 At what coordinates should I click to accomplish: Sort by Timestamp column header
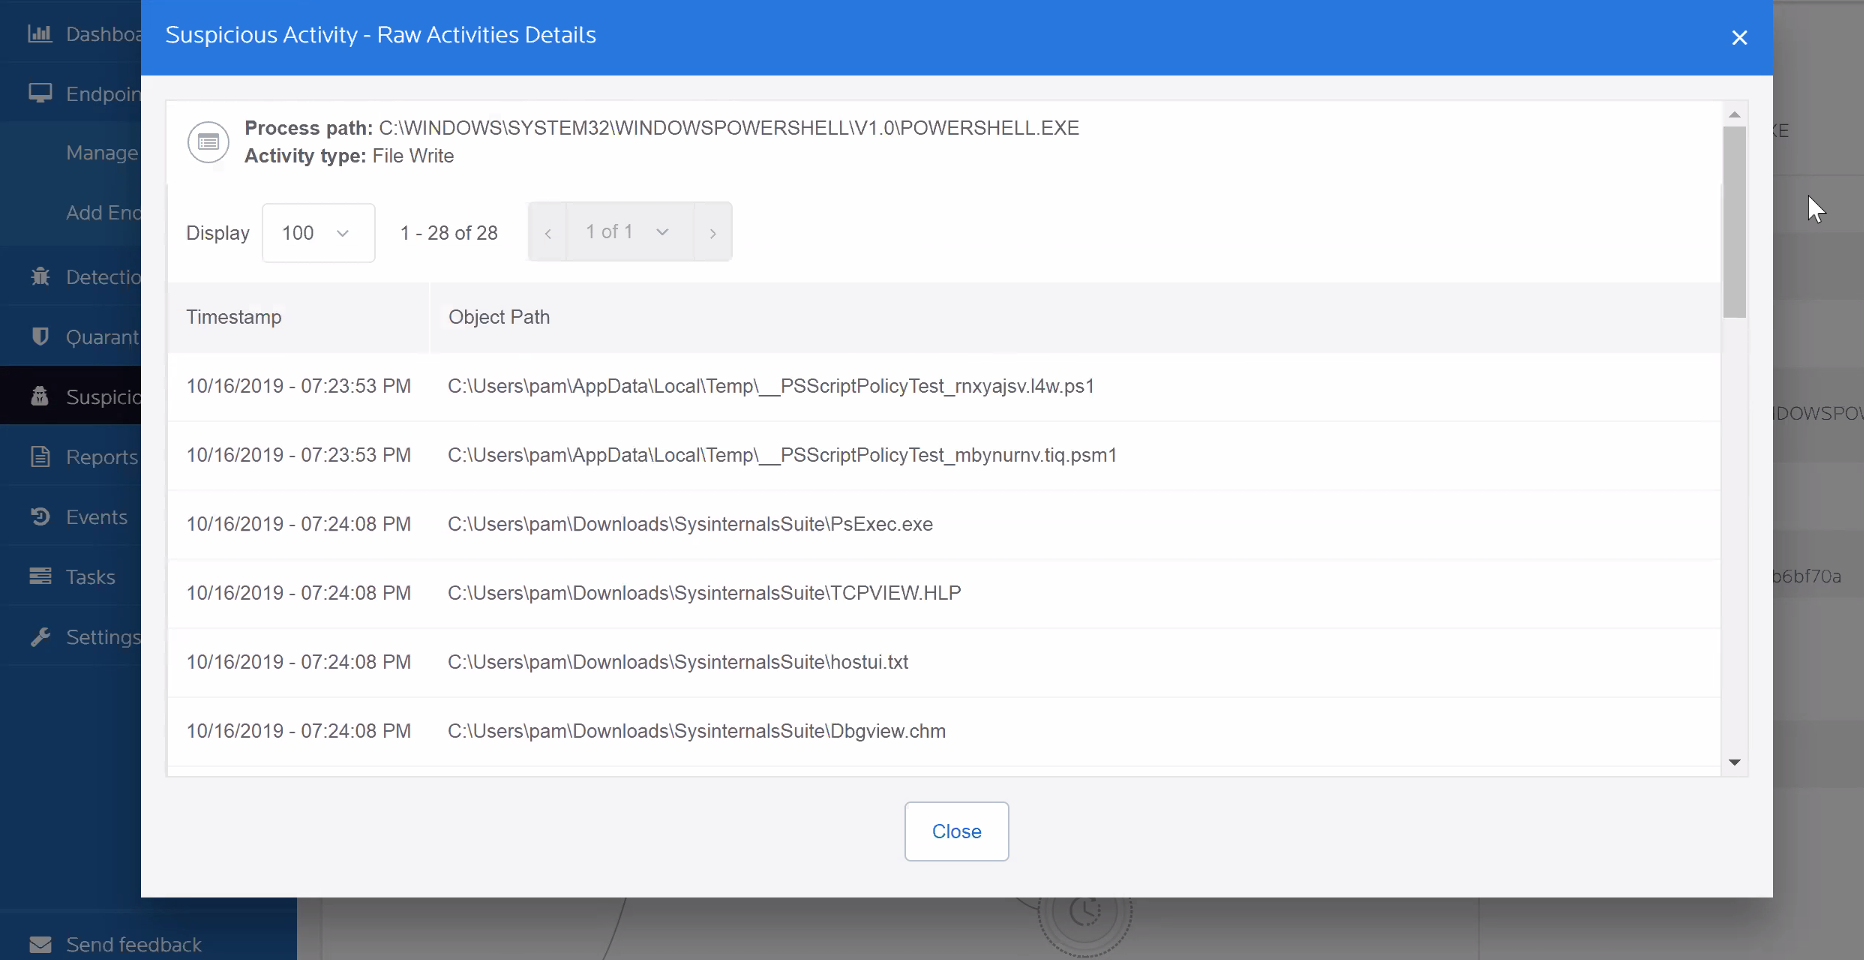click(x=234, y=317)
